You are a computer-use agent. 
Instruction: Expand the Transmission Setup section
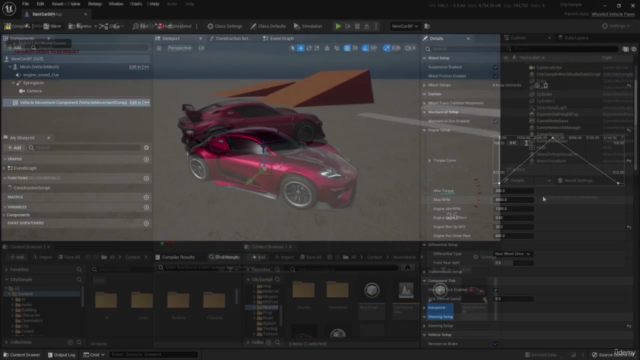(x=424, y=272)
